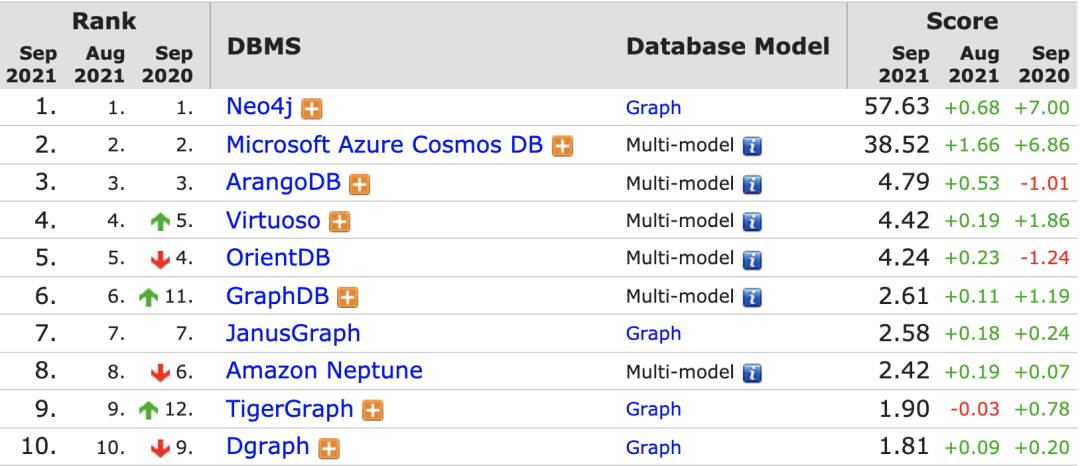Click the Multi-model text in Cosmos DB row
Viewport: 1080px width, 466px height.
680,146
